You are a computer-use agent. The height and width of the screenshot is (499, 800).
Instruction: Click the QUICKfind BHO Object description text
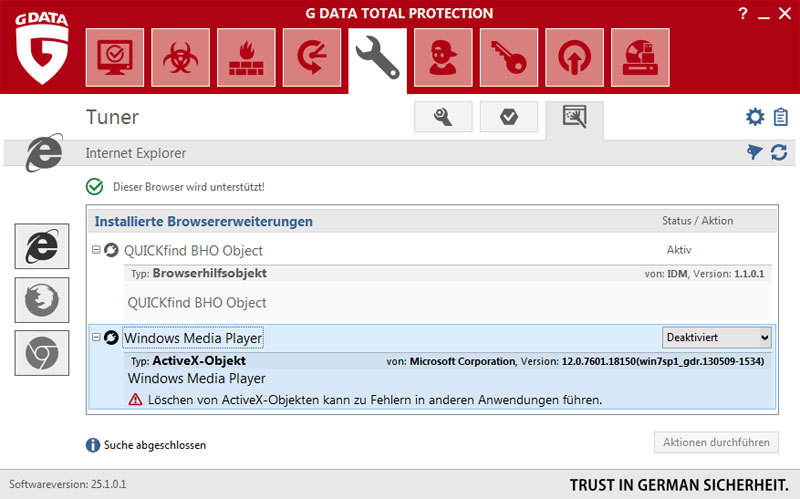click(x=197, y=303)
